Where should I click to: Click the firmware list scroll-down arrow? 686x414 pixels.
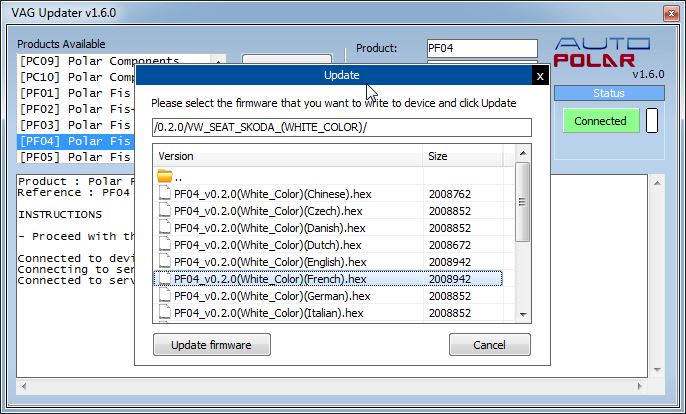pos(523,315)
